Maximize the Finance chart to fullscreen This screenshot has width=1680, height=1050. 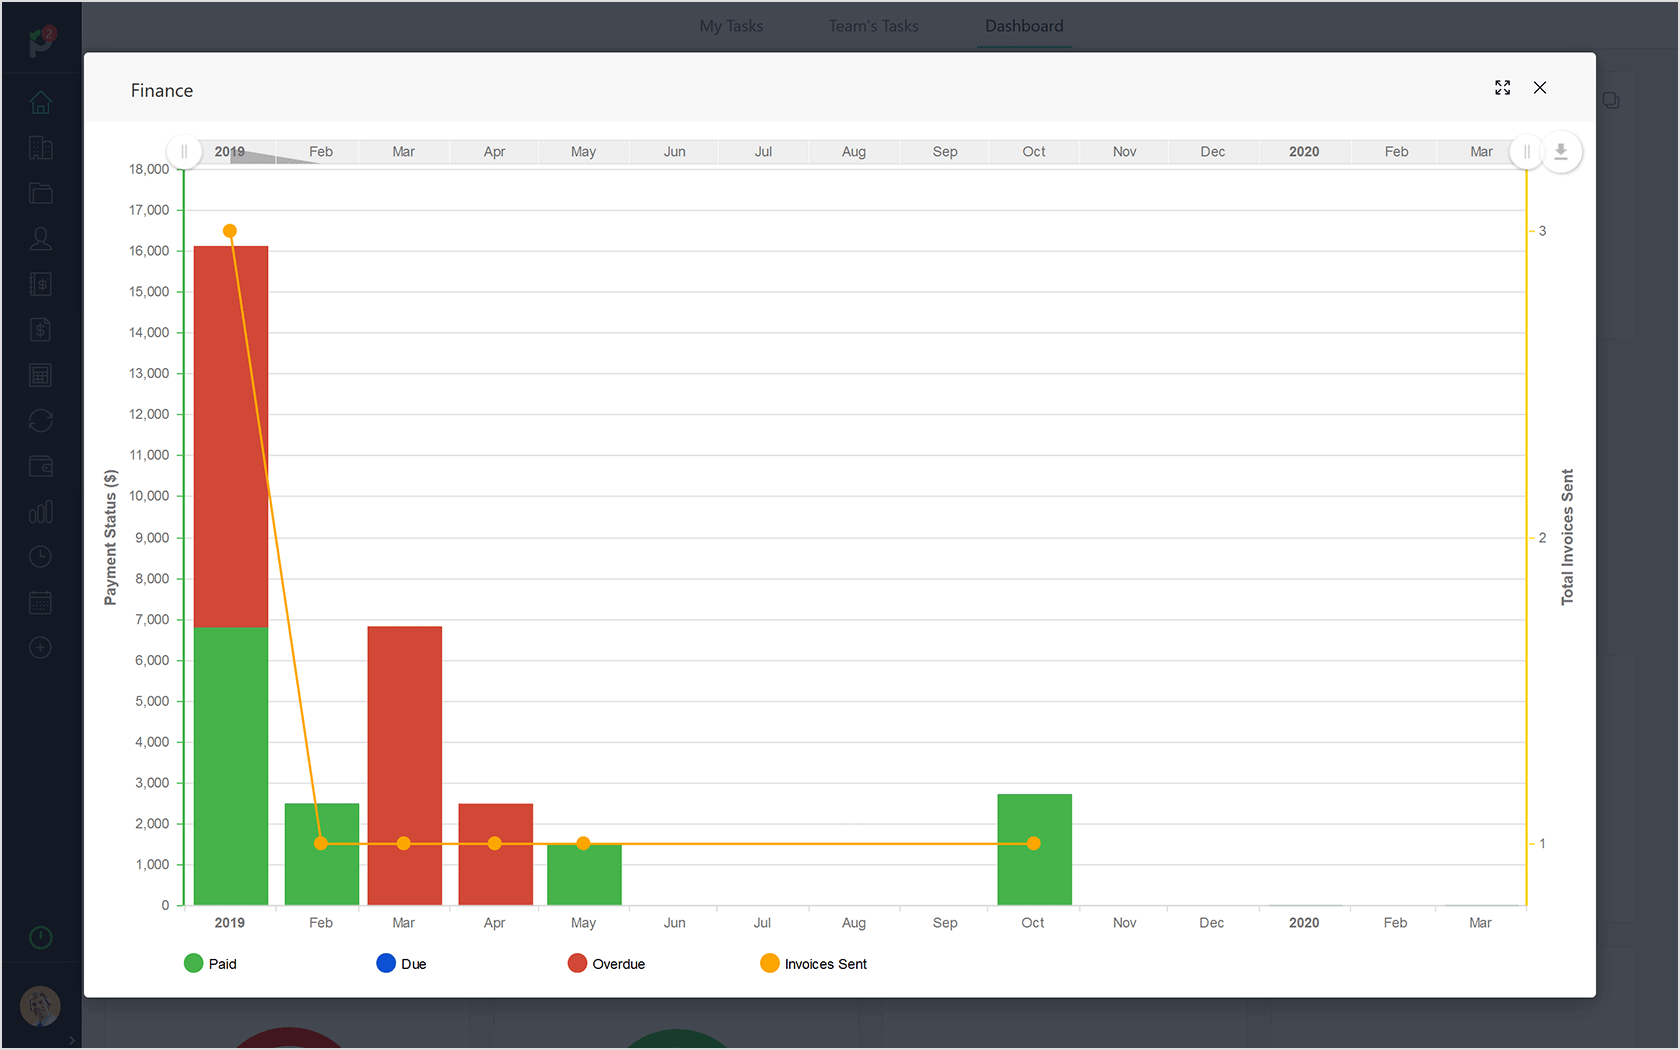pyautogui.click(x=1503, y=88)
